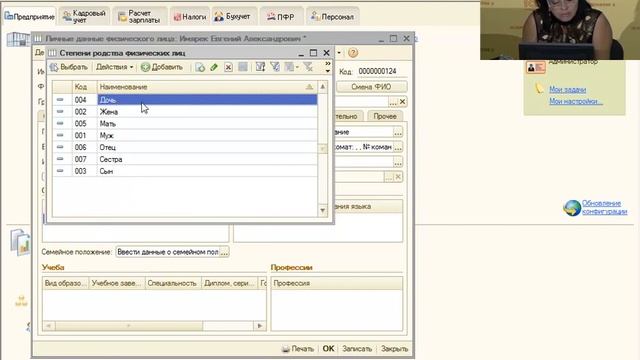Select the Сестра row
This screenshot has width=640, height=360.
185,159
